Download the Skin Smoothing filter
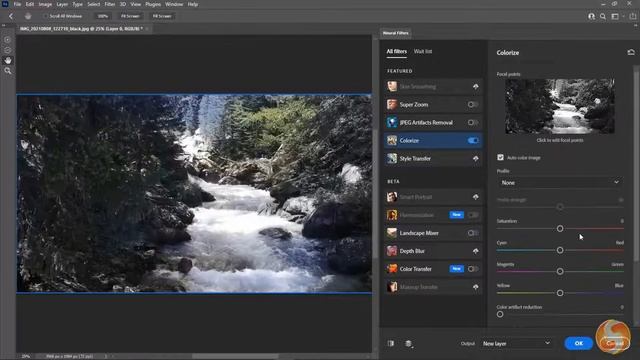 [476, 87]
